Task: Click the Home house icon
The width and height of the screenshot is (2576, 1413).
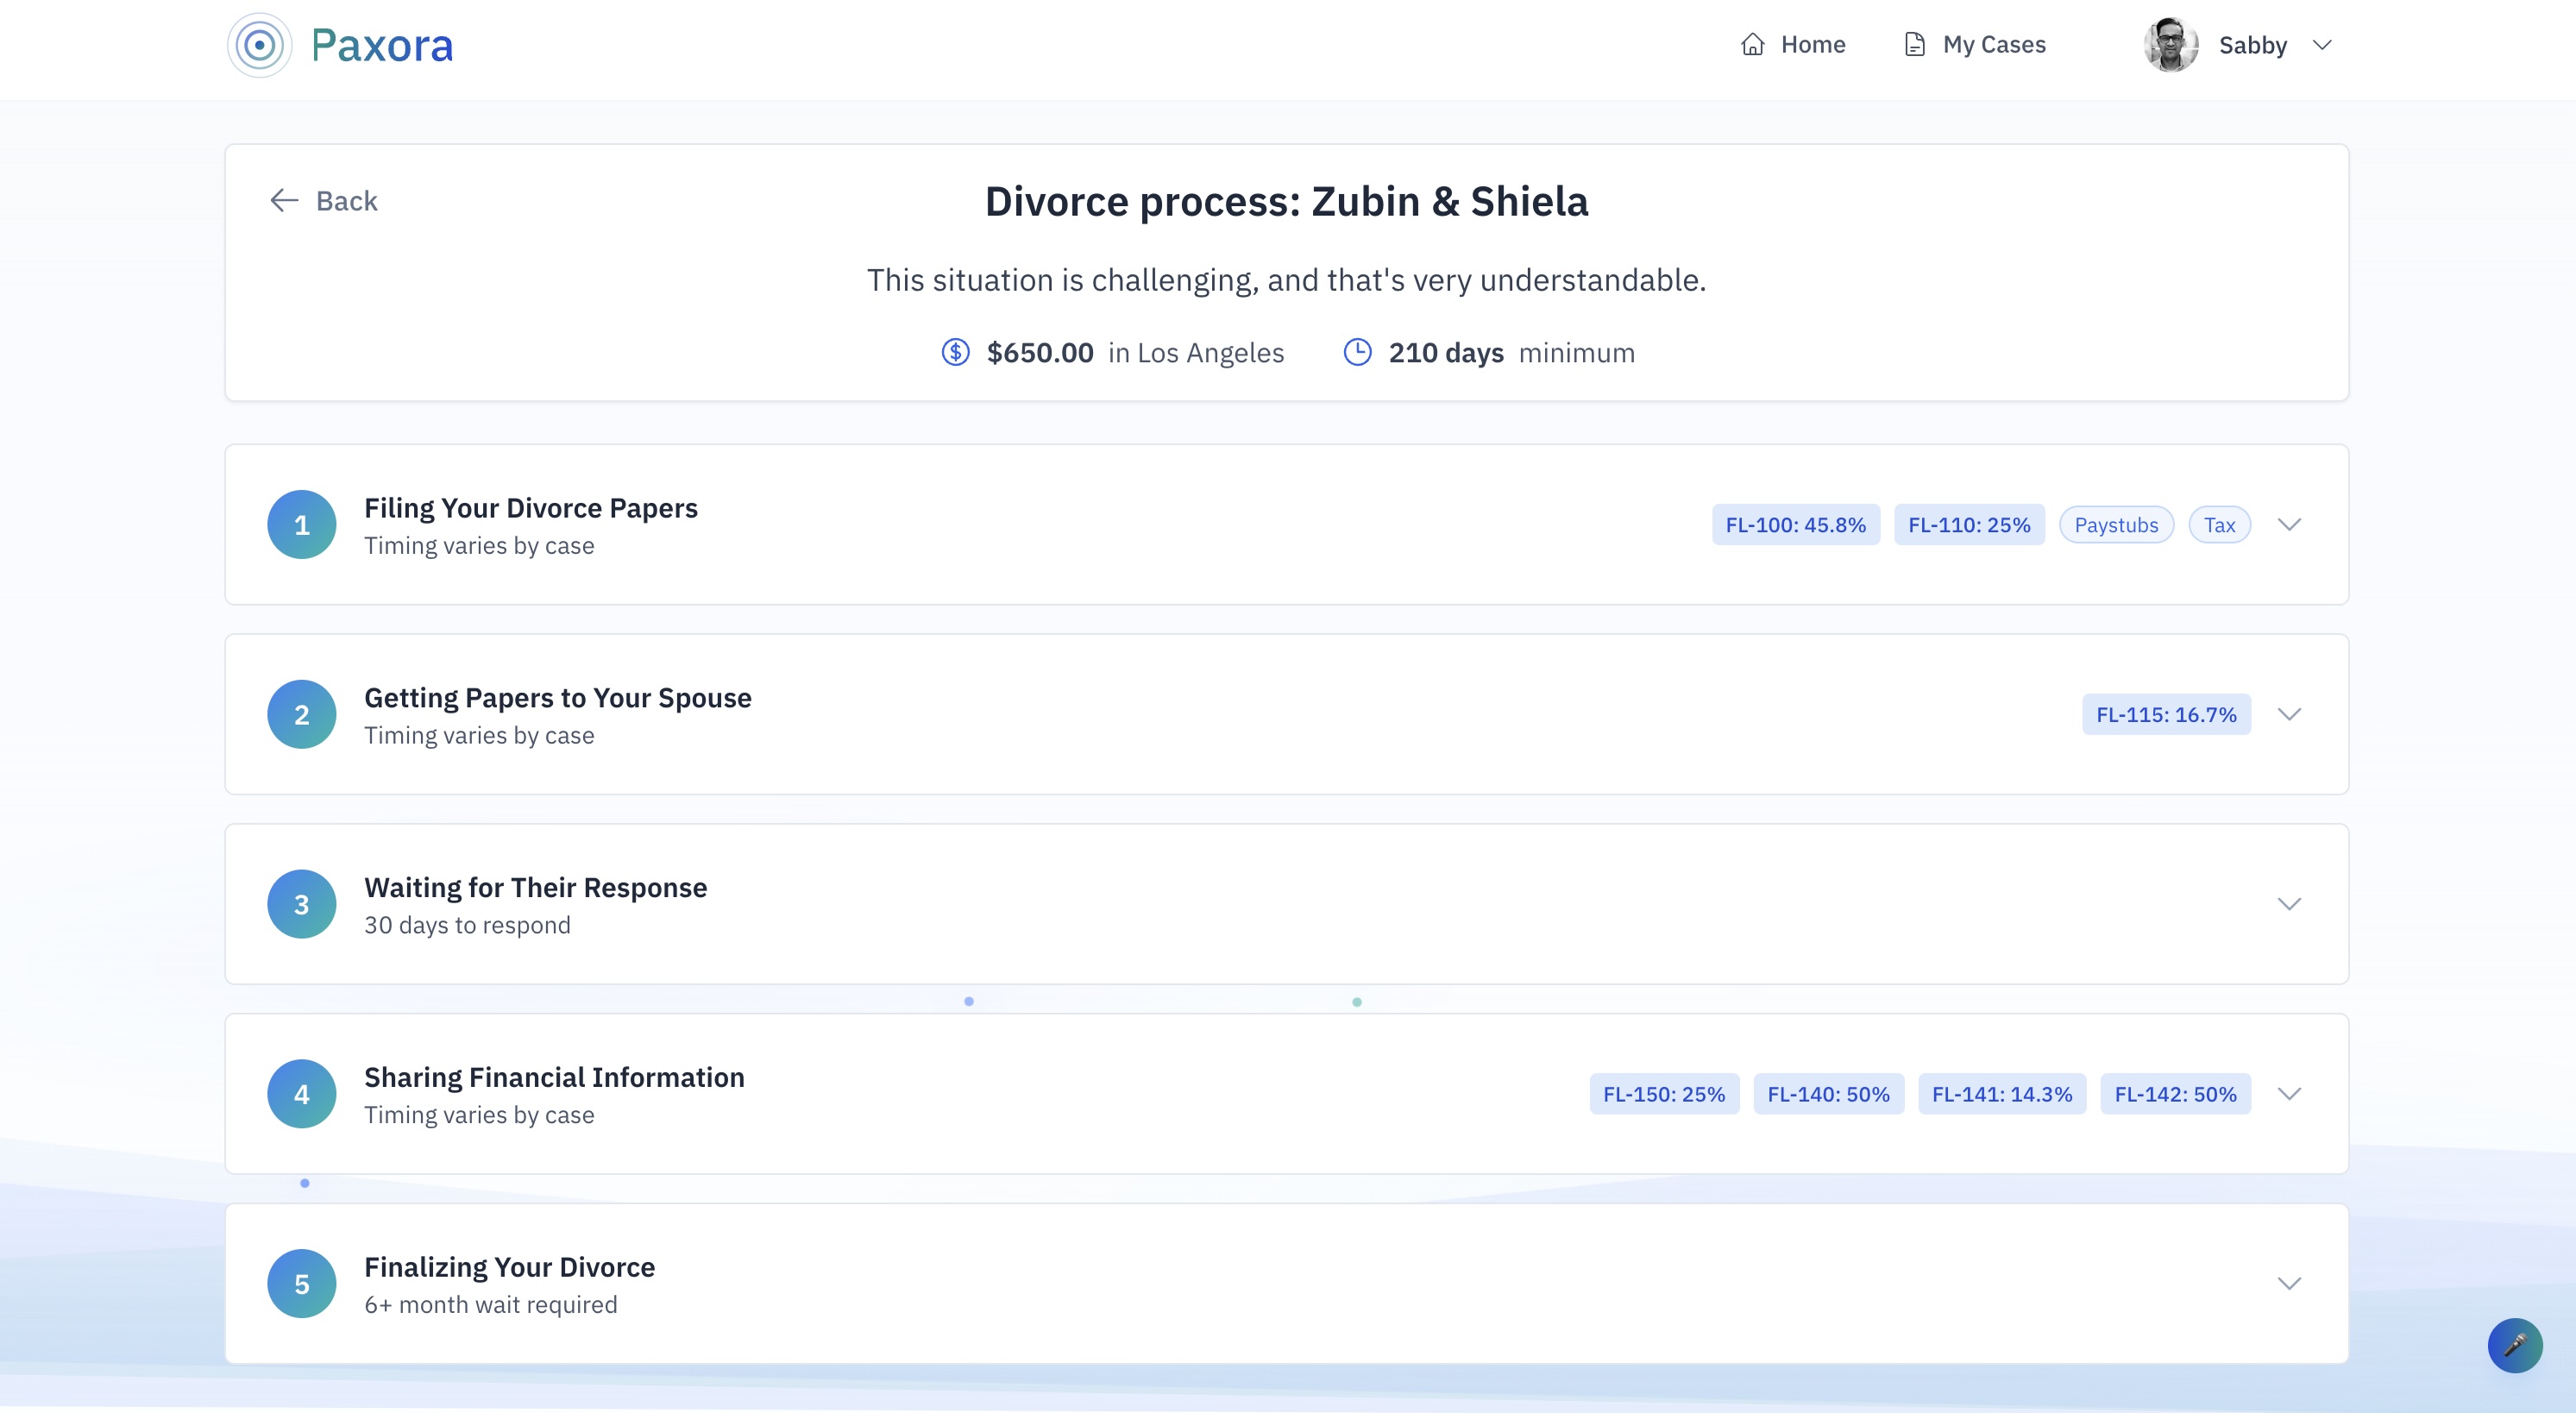Action: [x=1752, y=45]
